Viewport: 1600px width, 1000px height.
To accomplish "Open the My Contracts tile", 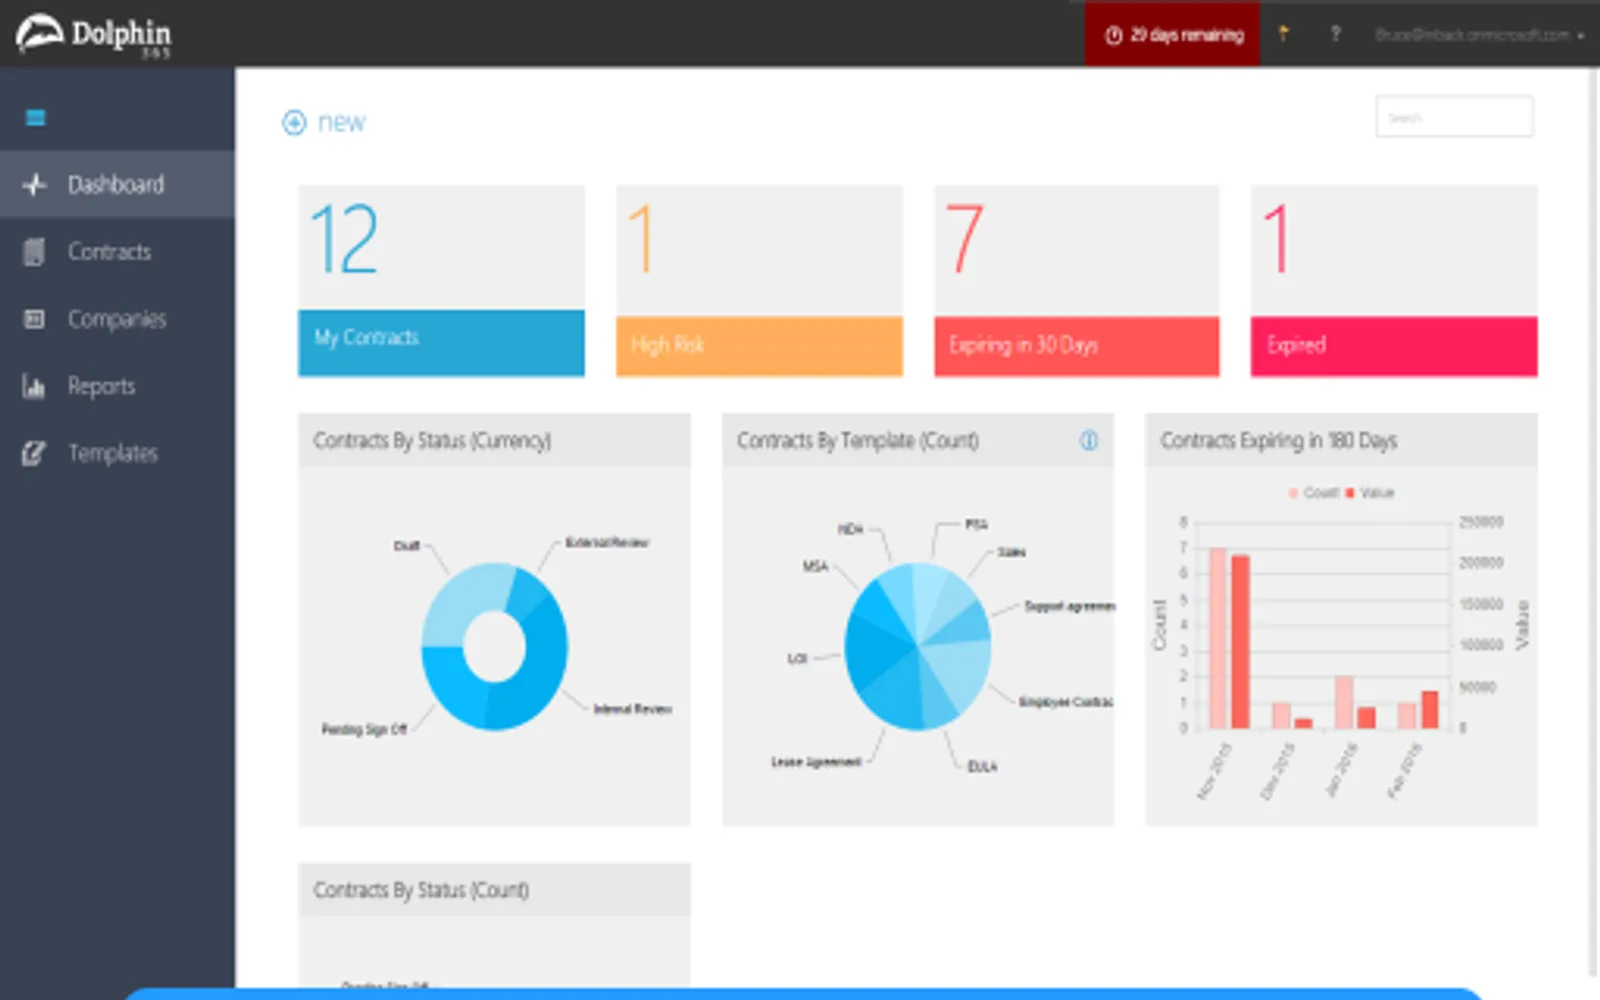I will coord(441,281).
